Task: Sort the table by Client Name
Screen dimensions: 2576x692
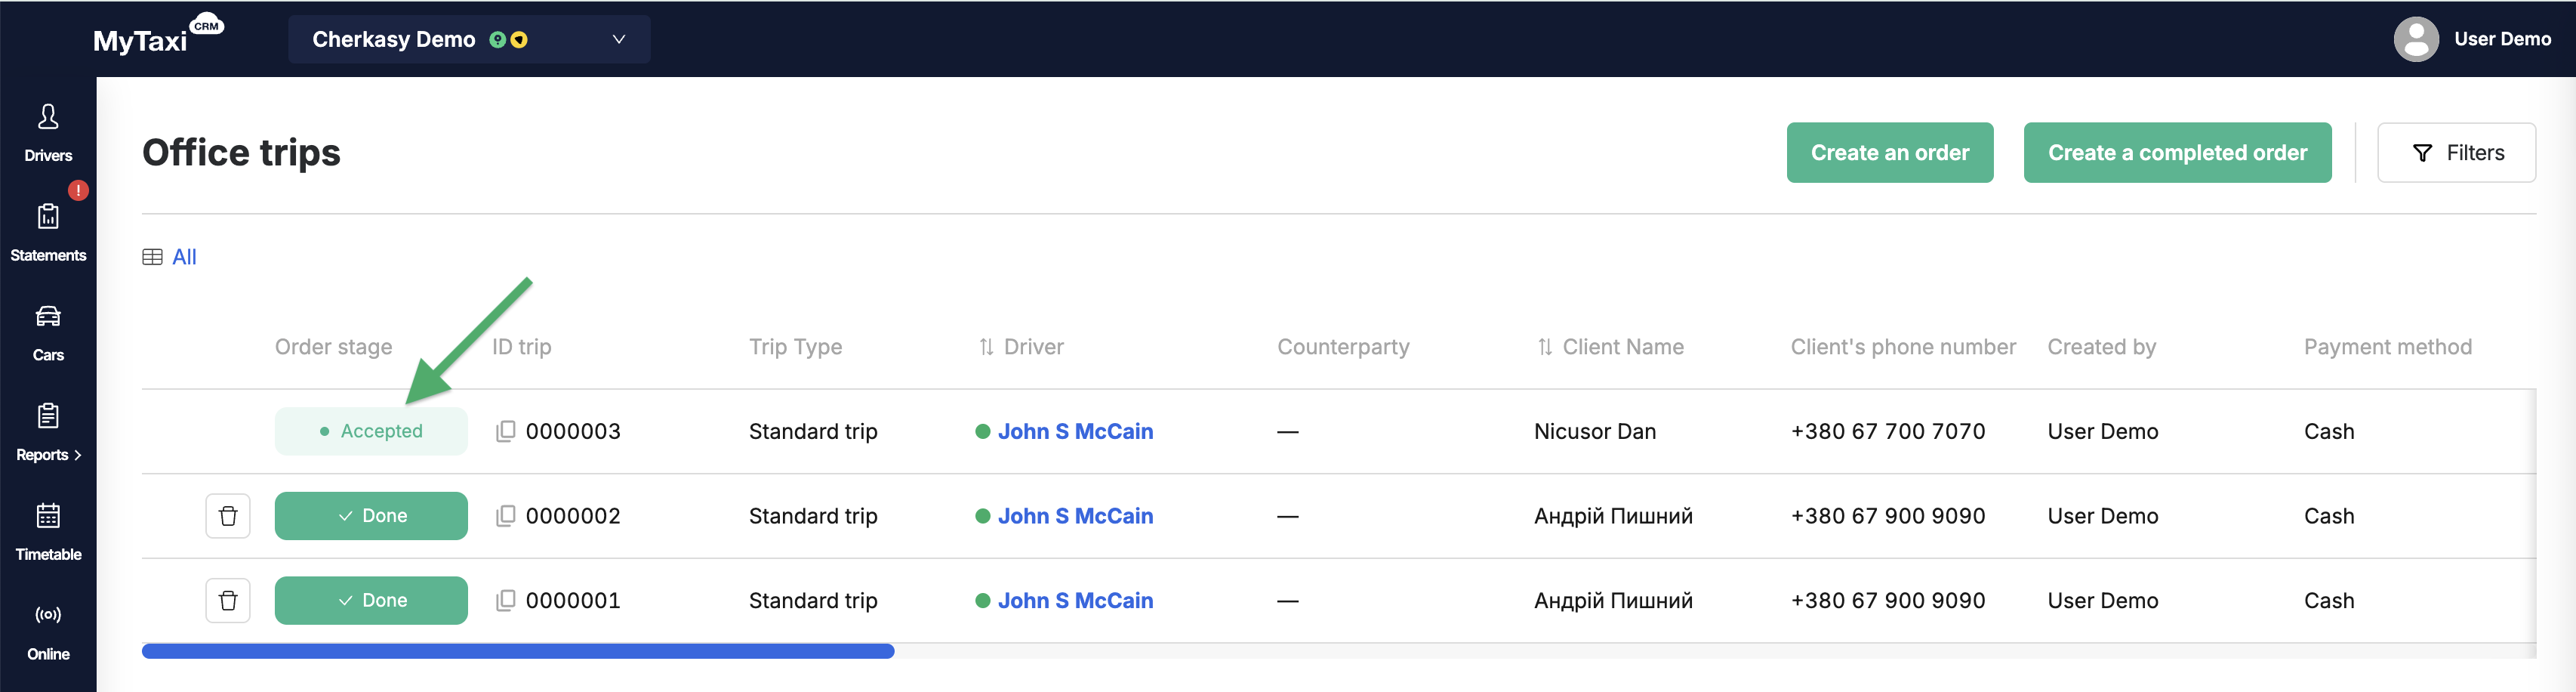Action: point(1610,347)
